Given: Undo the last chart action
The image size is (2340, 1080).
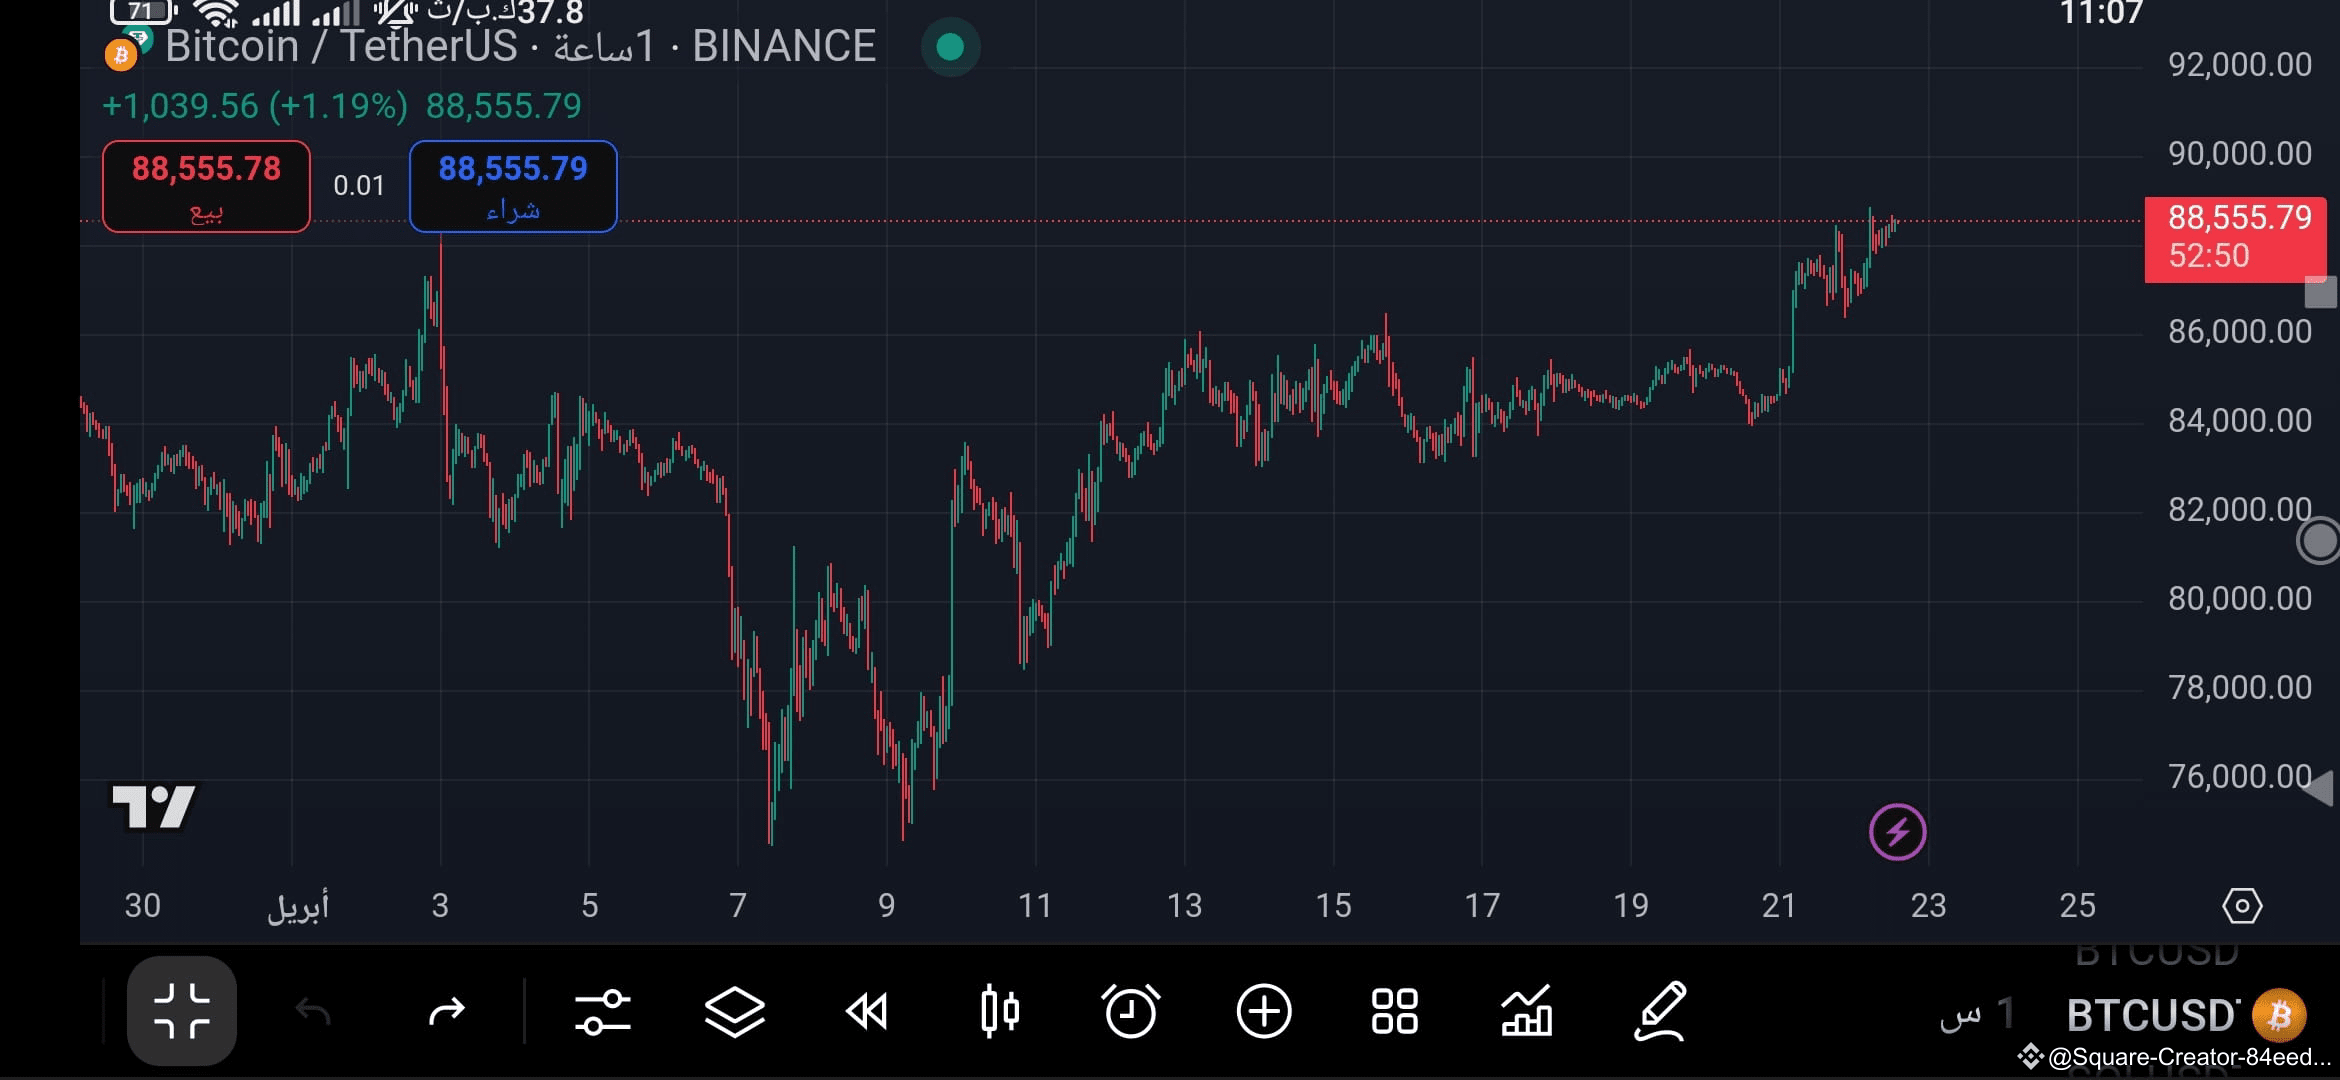Looking at the screenshot, I should [313, 1012].
